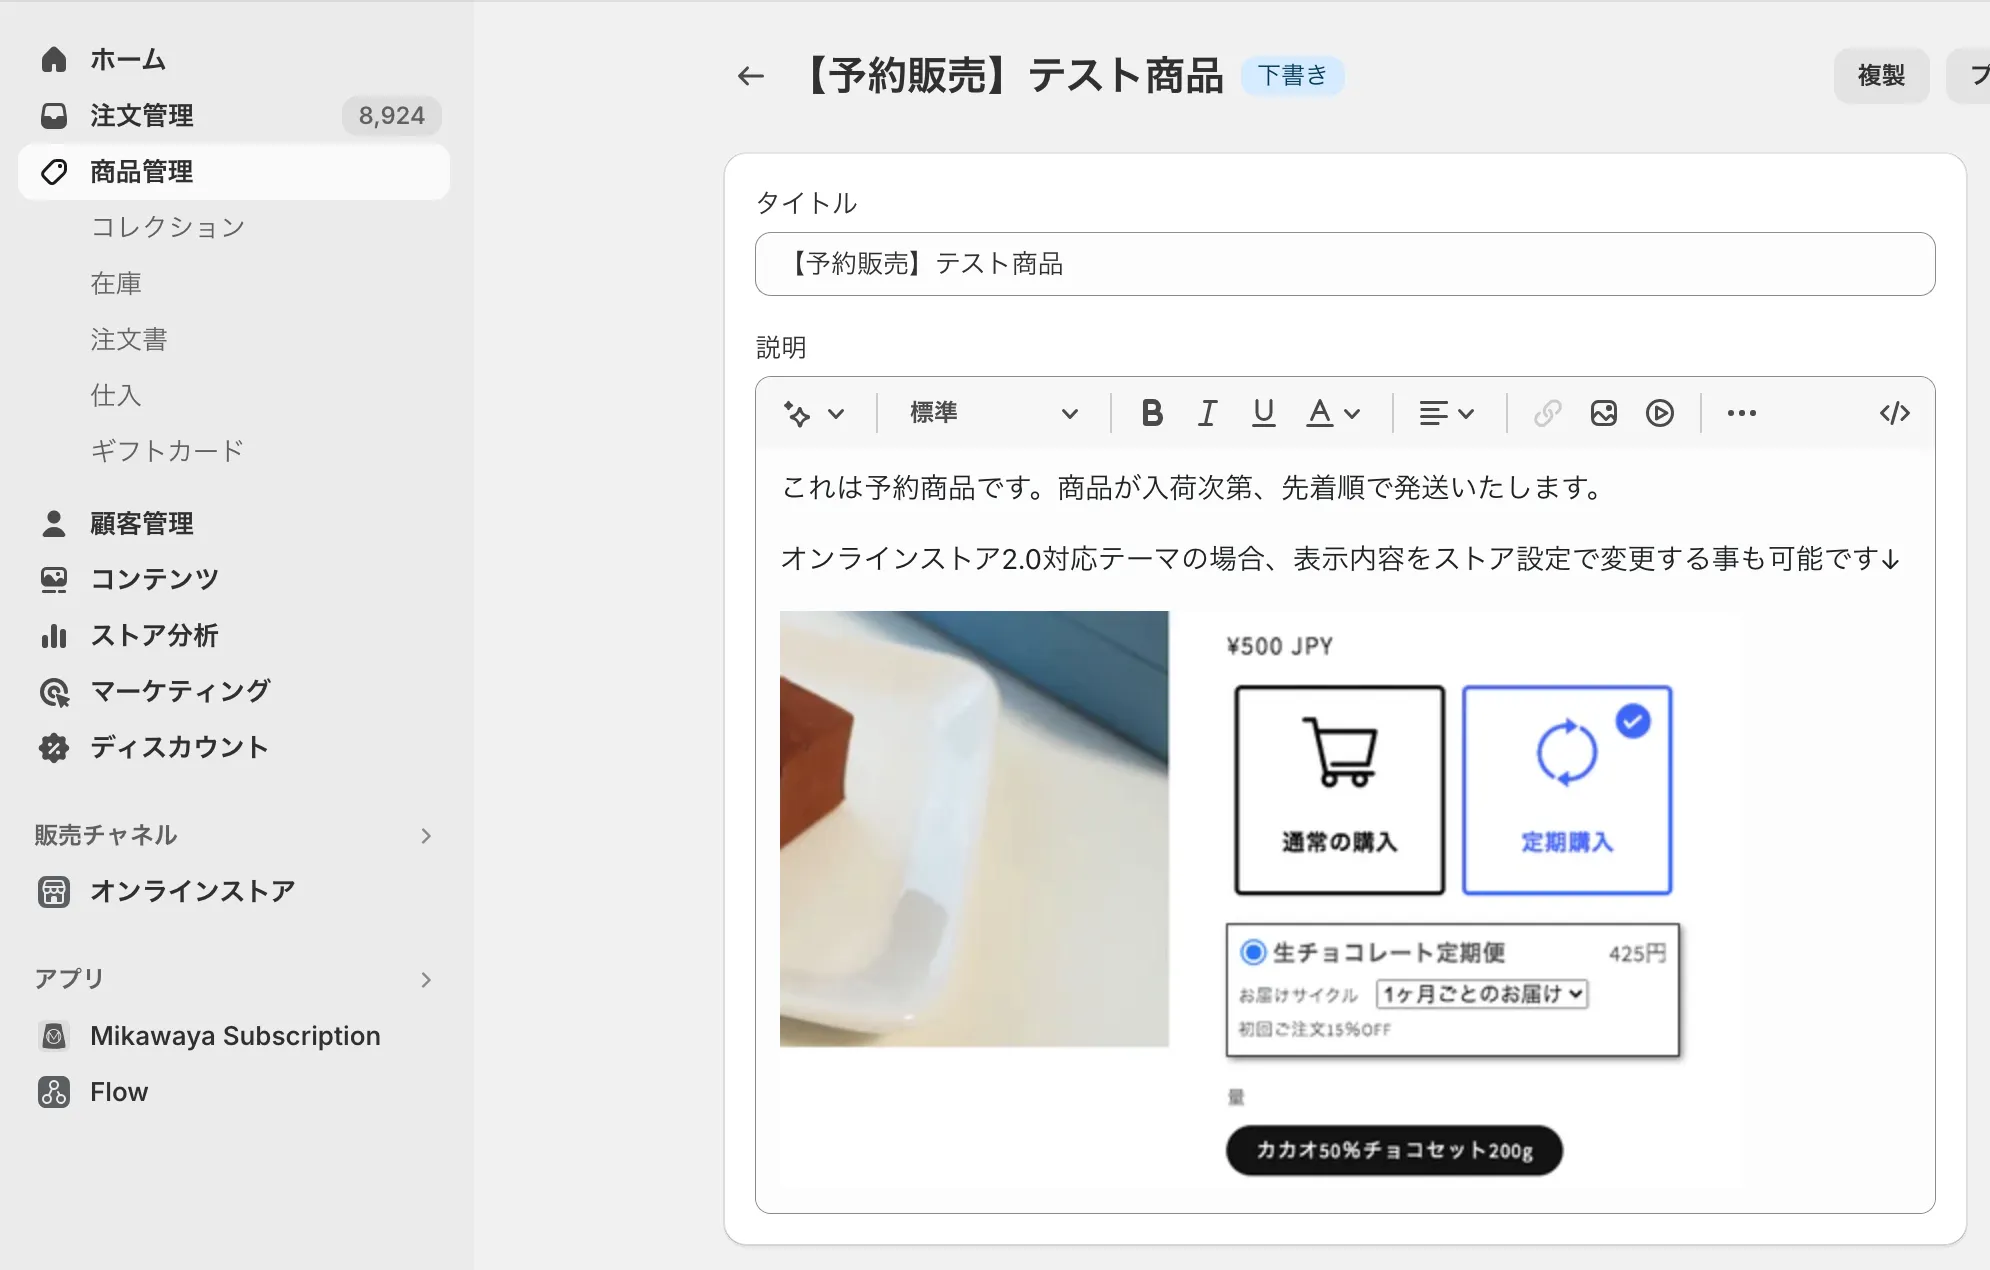Apply underline formatting
Viewport: 1990px width, 1270px height.
click(x=1263, y=413)
